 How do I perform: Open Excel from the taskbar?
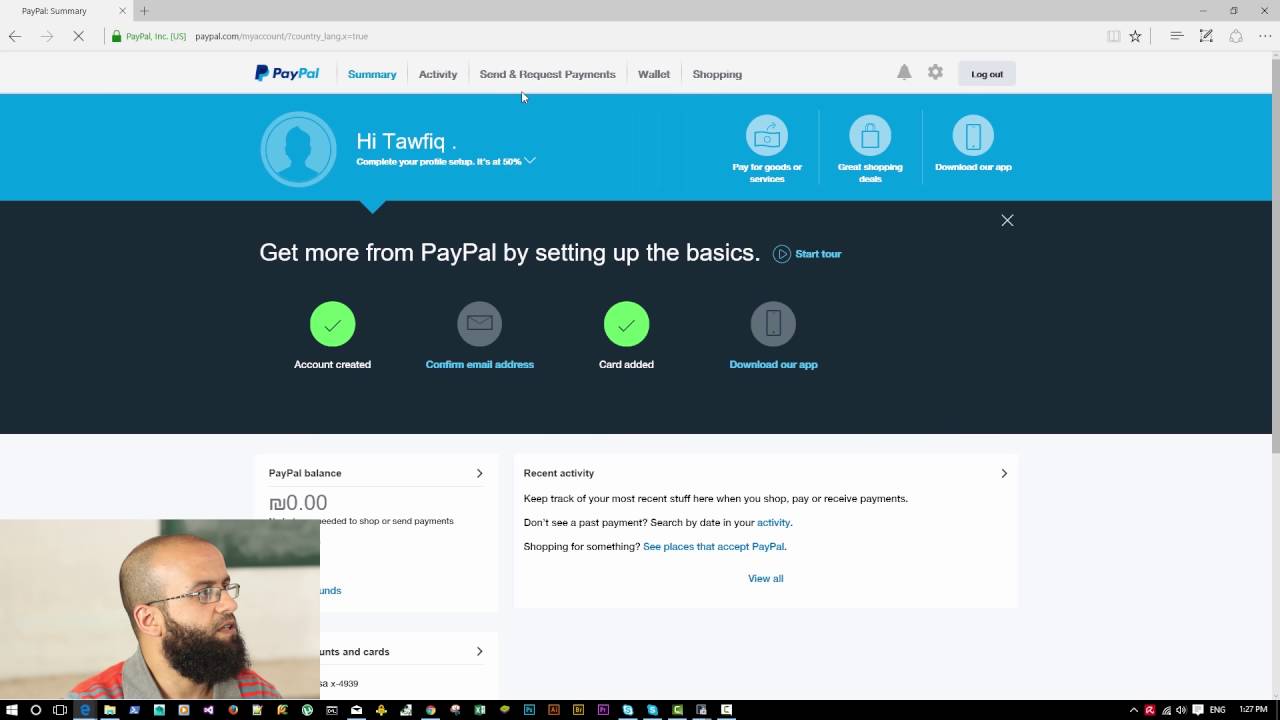coord(480,710)
